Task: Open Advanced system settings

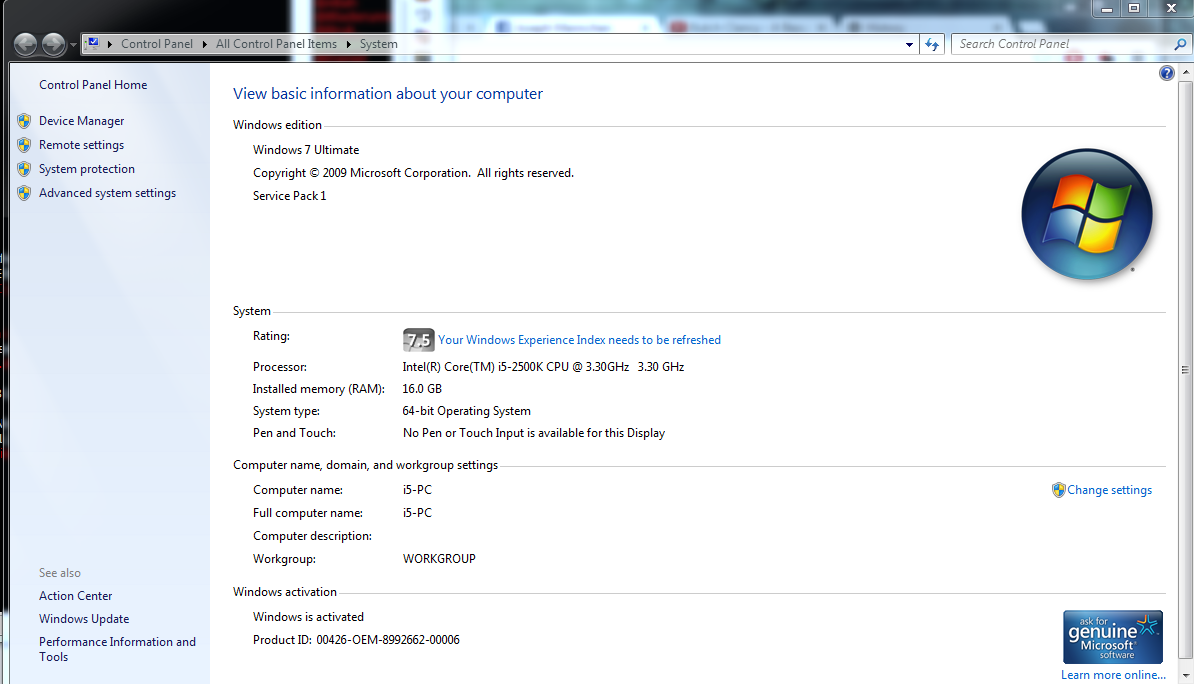Action: [107, 193]
